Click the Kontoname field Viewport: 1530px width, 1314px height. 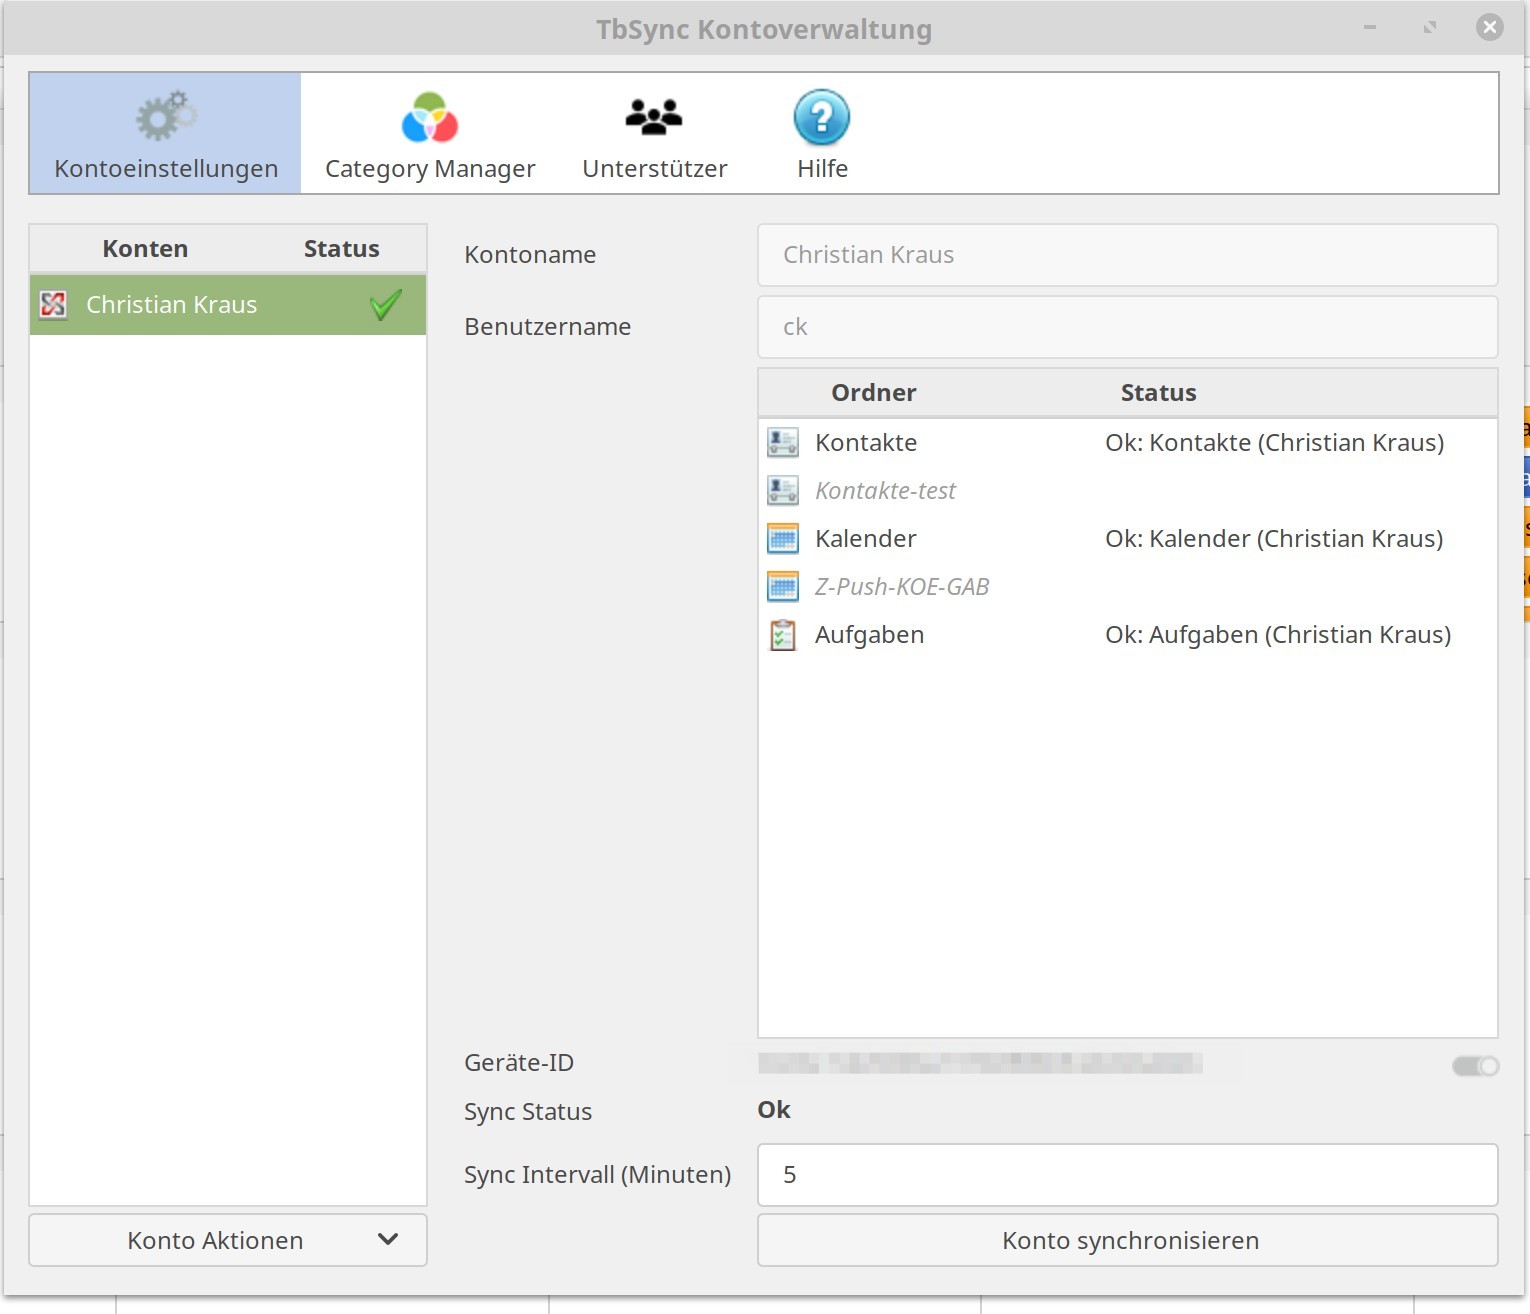point(1128,255)
